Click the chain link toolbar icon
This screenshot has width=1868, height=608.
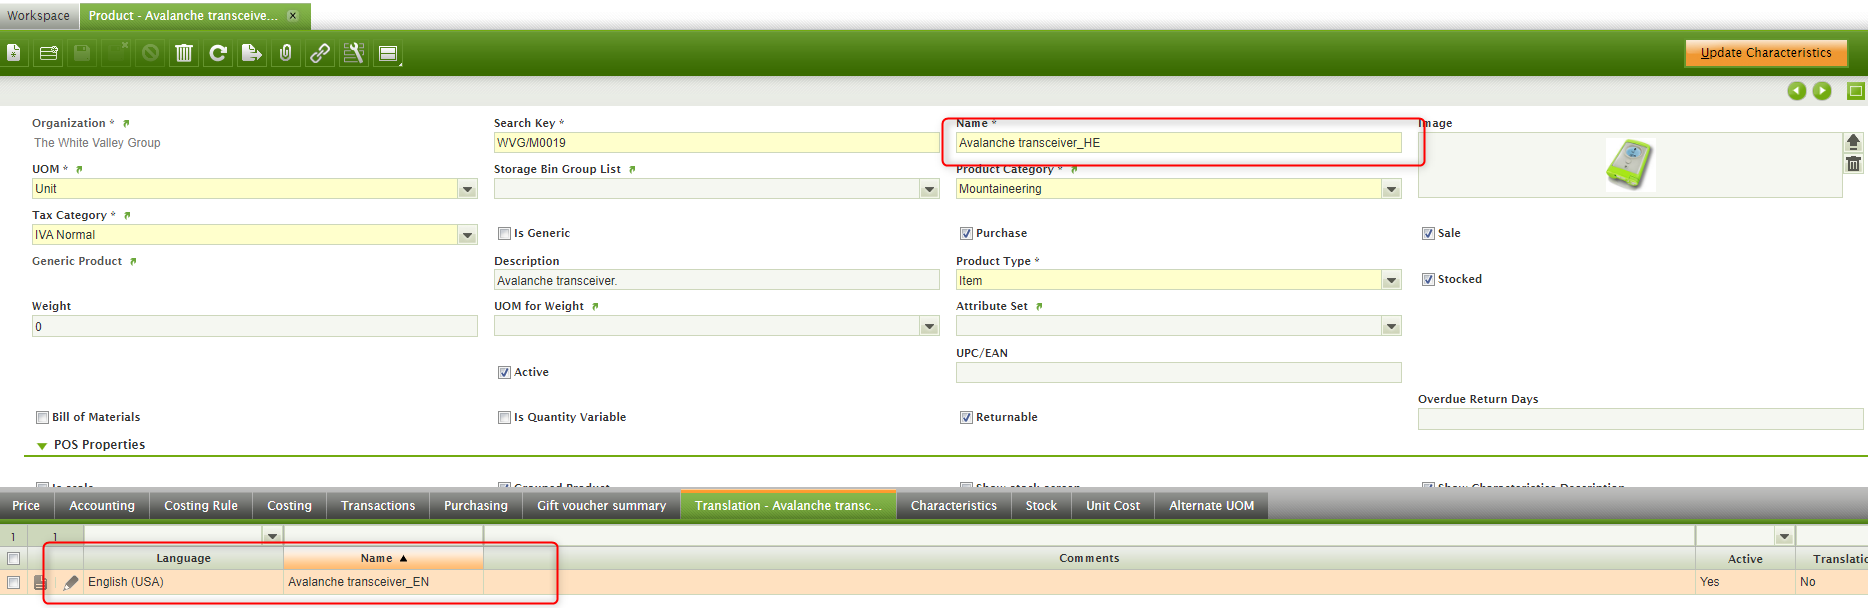pyautogui.click(x=320, y=53)
